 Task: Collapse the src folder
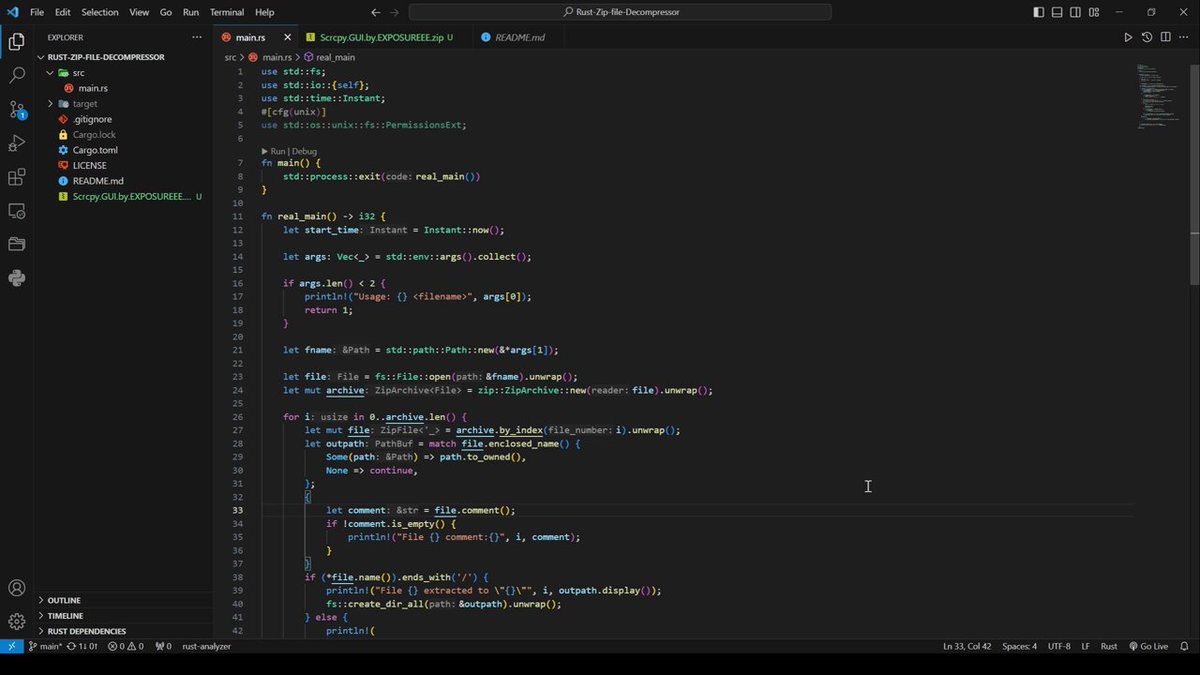78,73
